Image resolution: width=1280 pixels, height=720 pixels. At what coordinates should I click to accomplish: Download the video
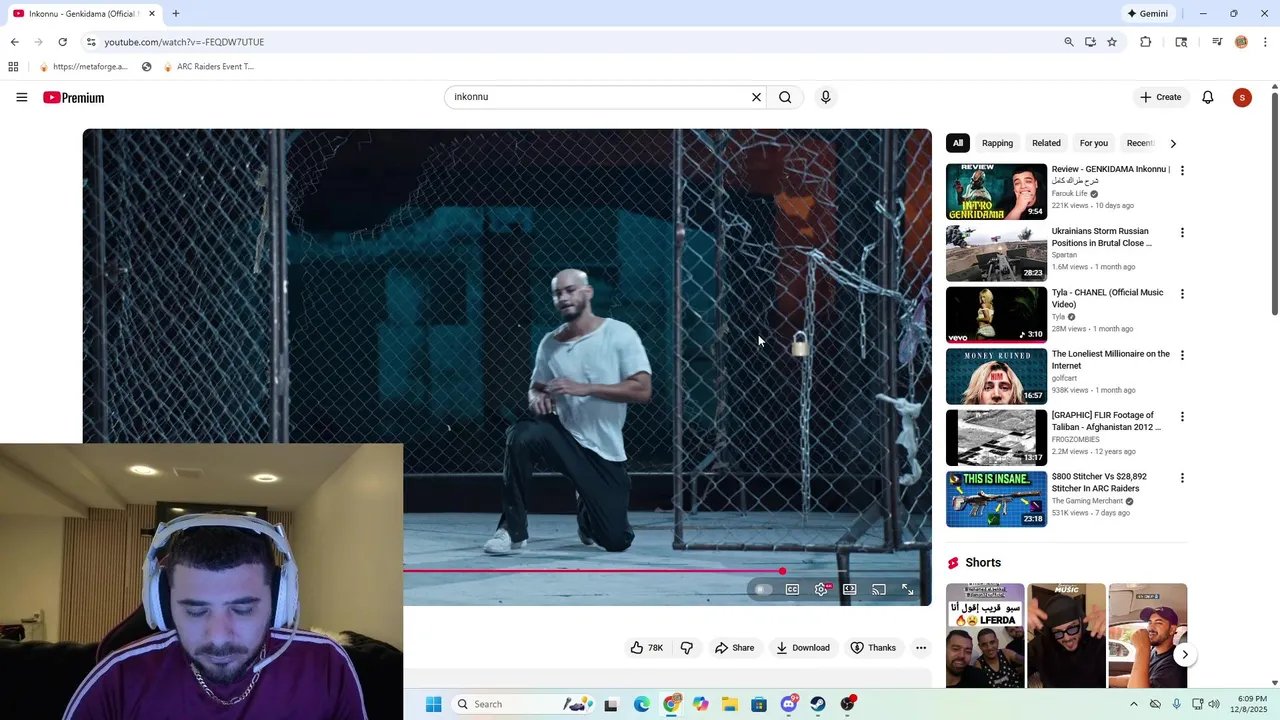803,648
